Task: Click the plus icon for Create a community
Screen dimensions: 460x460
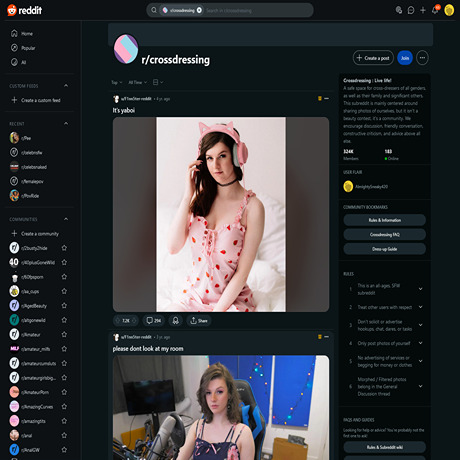Action: tap(14, 233)
